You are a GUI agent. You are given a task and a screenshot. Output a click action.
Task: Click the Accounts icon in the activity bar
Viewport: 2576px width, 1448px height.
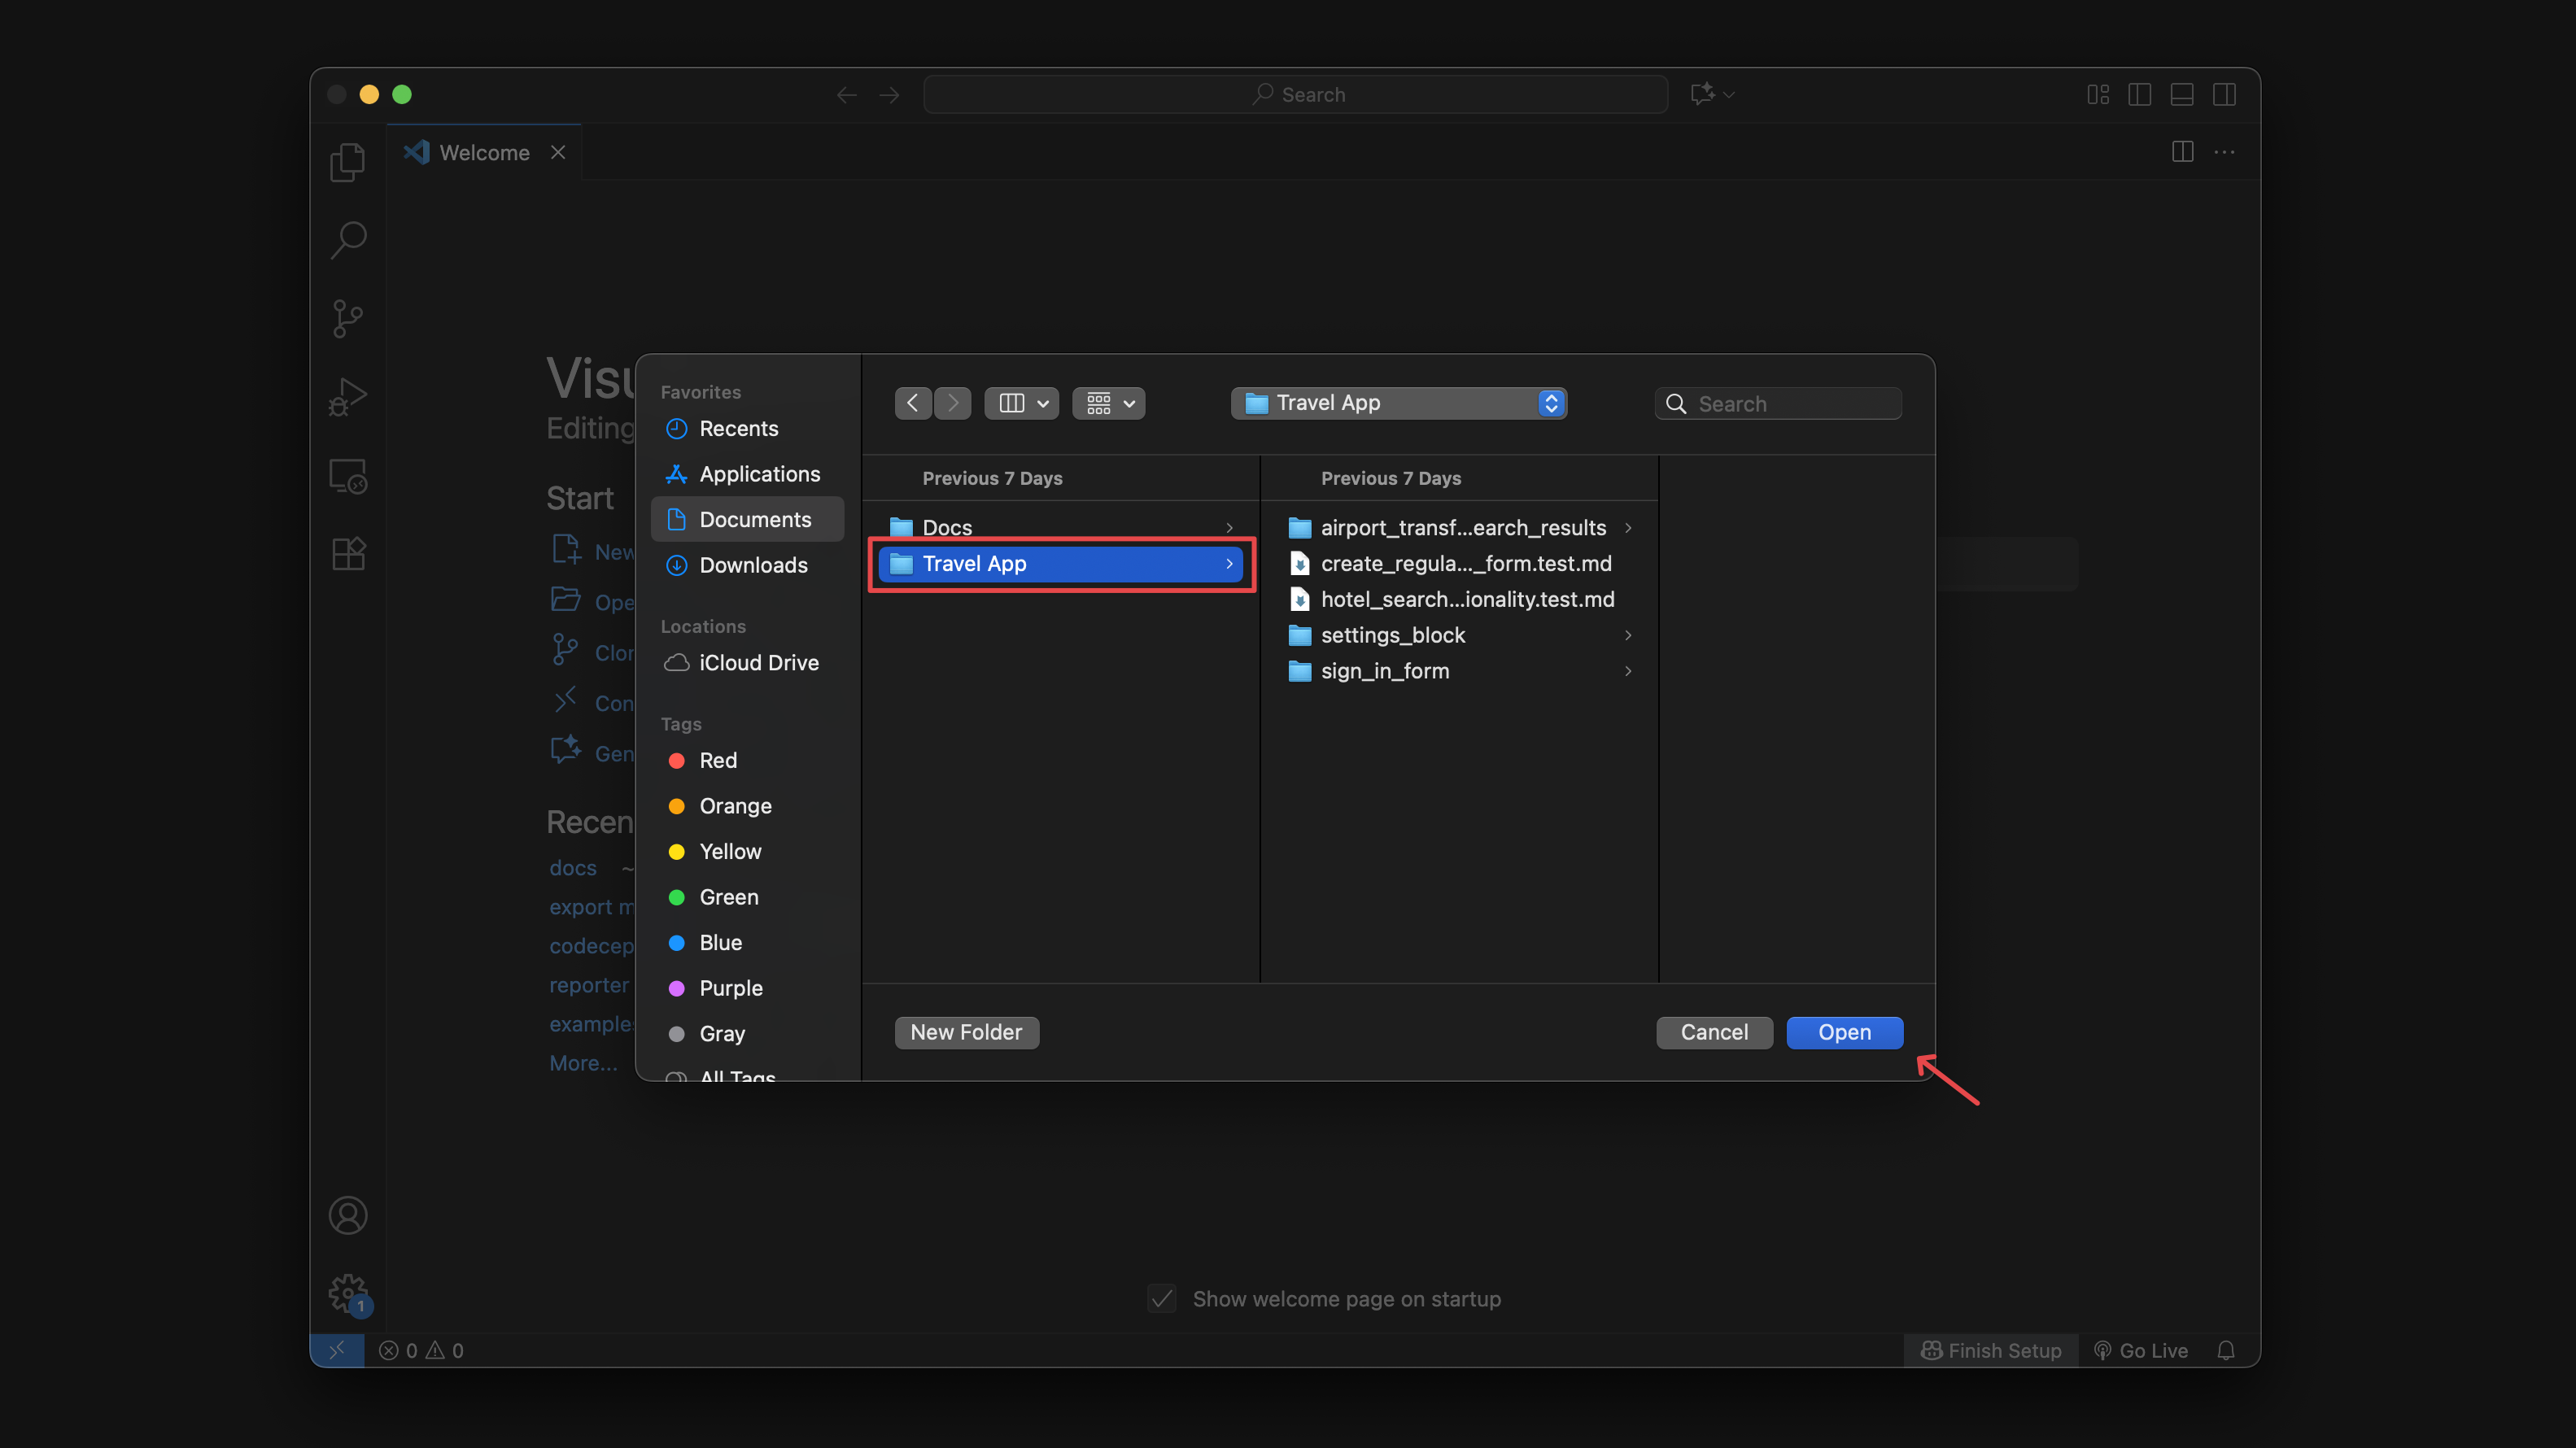click(x=348, y=1215)
